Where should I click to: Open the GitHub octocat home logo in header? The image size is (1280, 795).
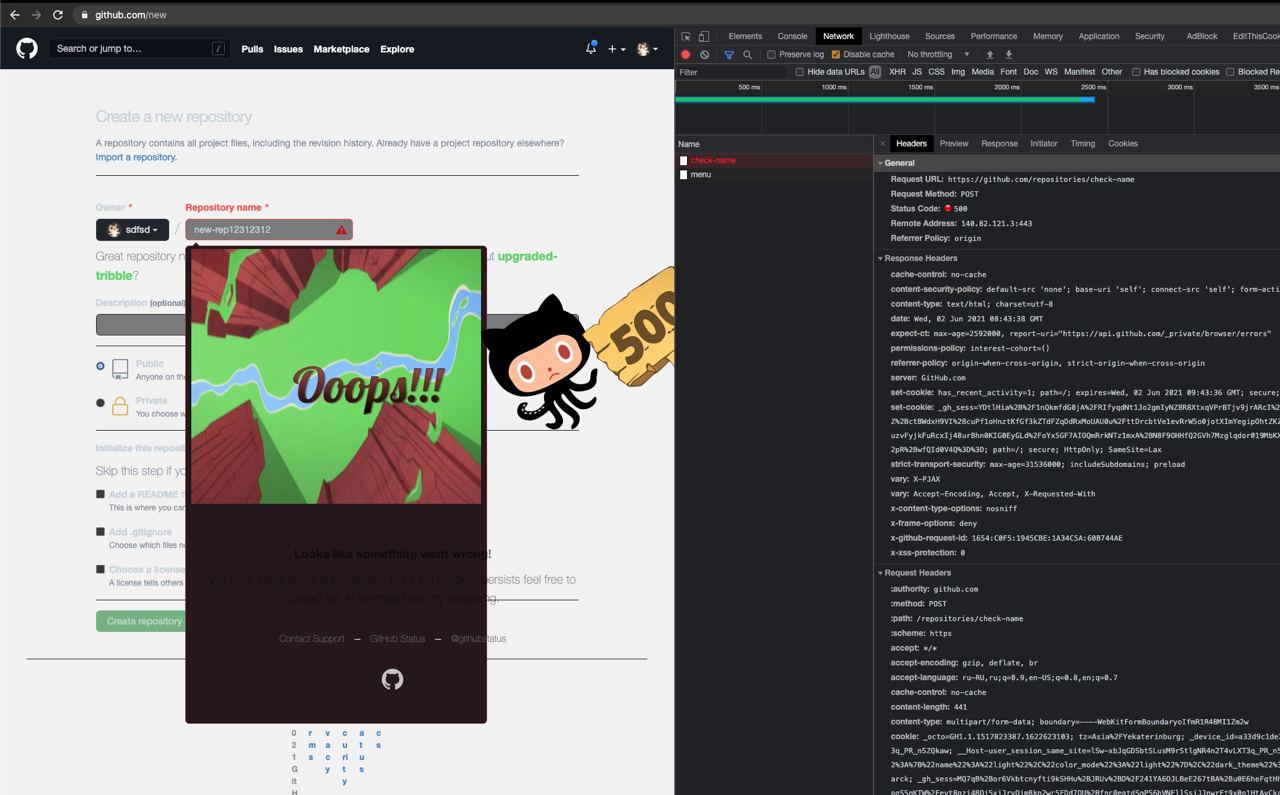coord(27,48)
